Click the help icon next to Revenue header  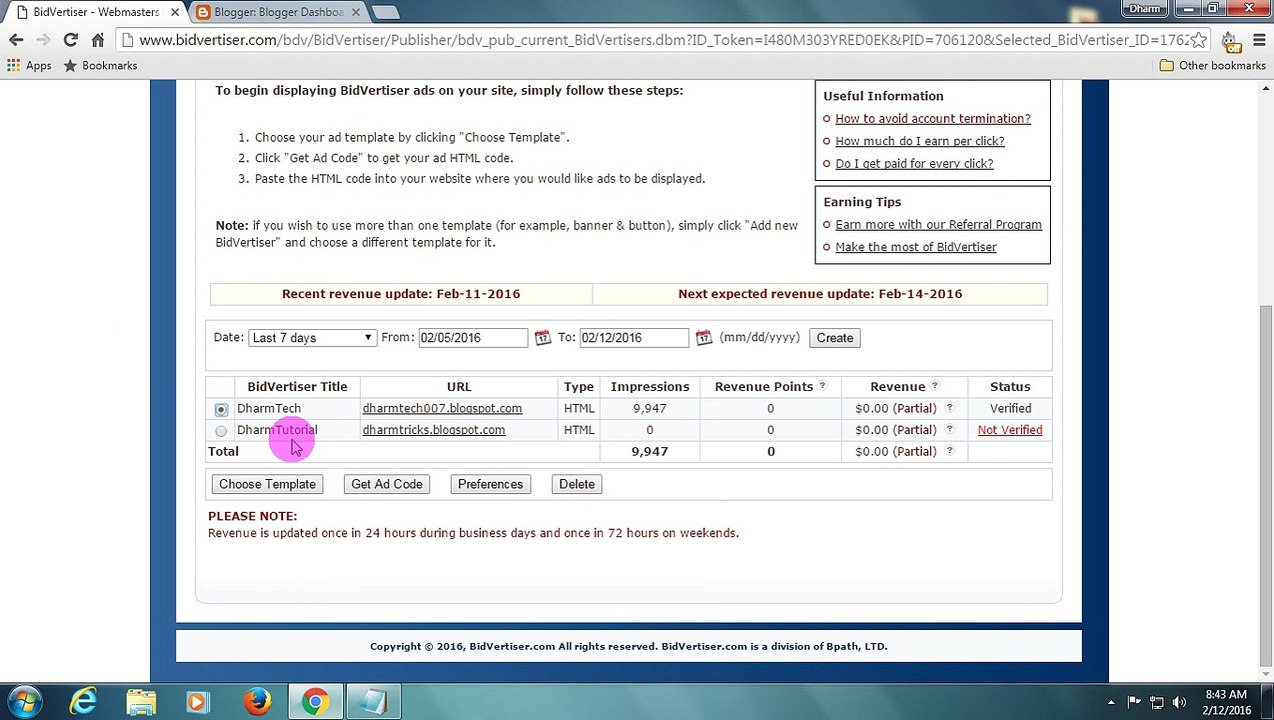[934, 386]
